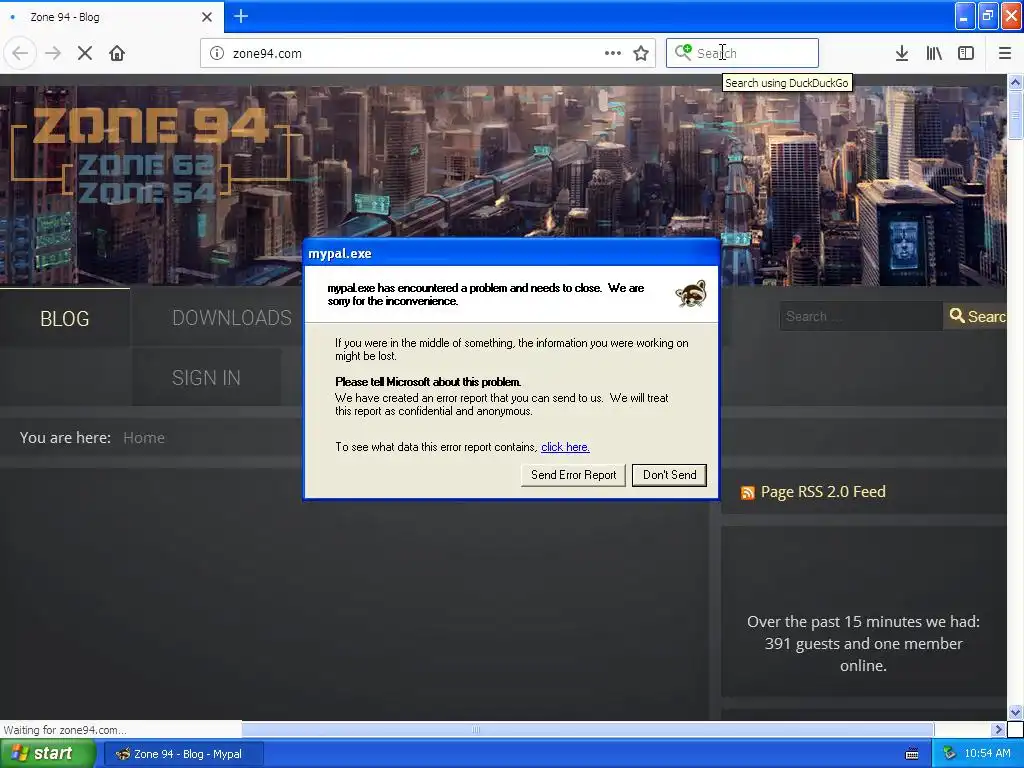Click the keyboard tray icon
The height and width of the screenshot is (768, 1024).
pyautogui.click(x=912, y=754)
